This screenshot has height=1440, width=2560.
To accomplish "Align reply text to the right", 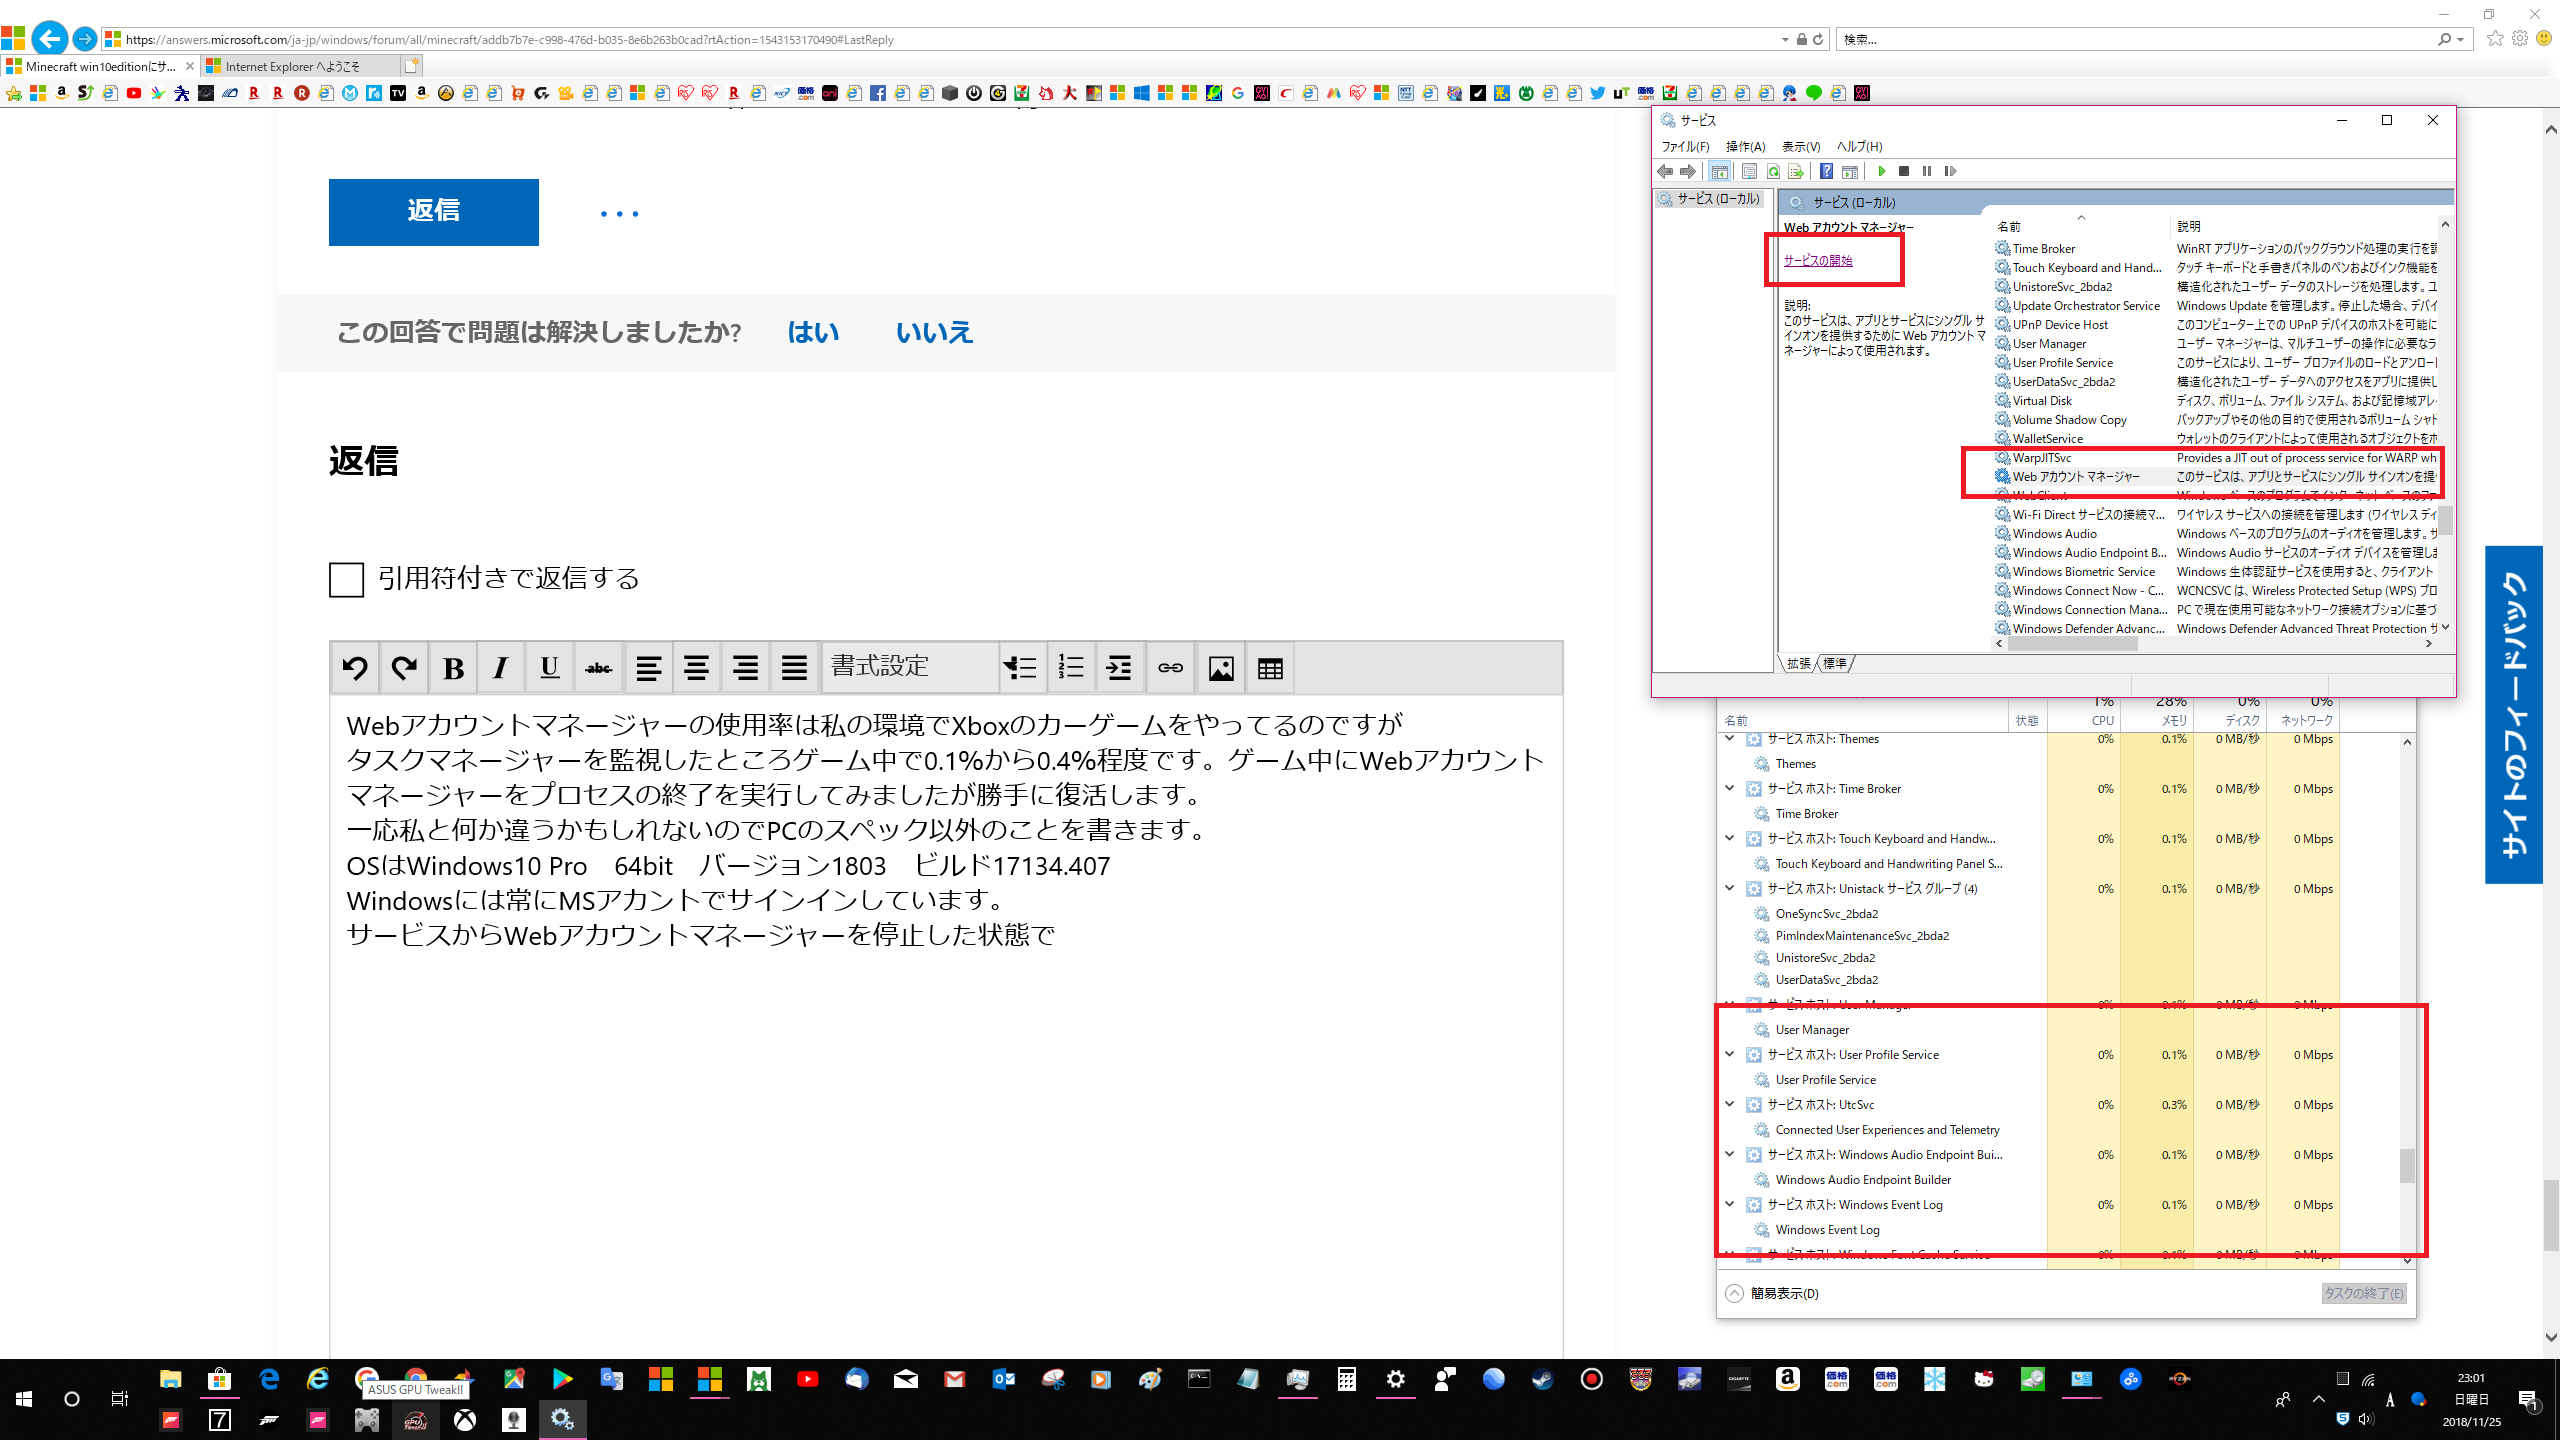I will pos(745,668).
